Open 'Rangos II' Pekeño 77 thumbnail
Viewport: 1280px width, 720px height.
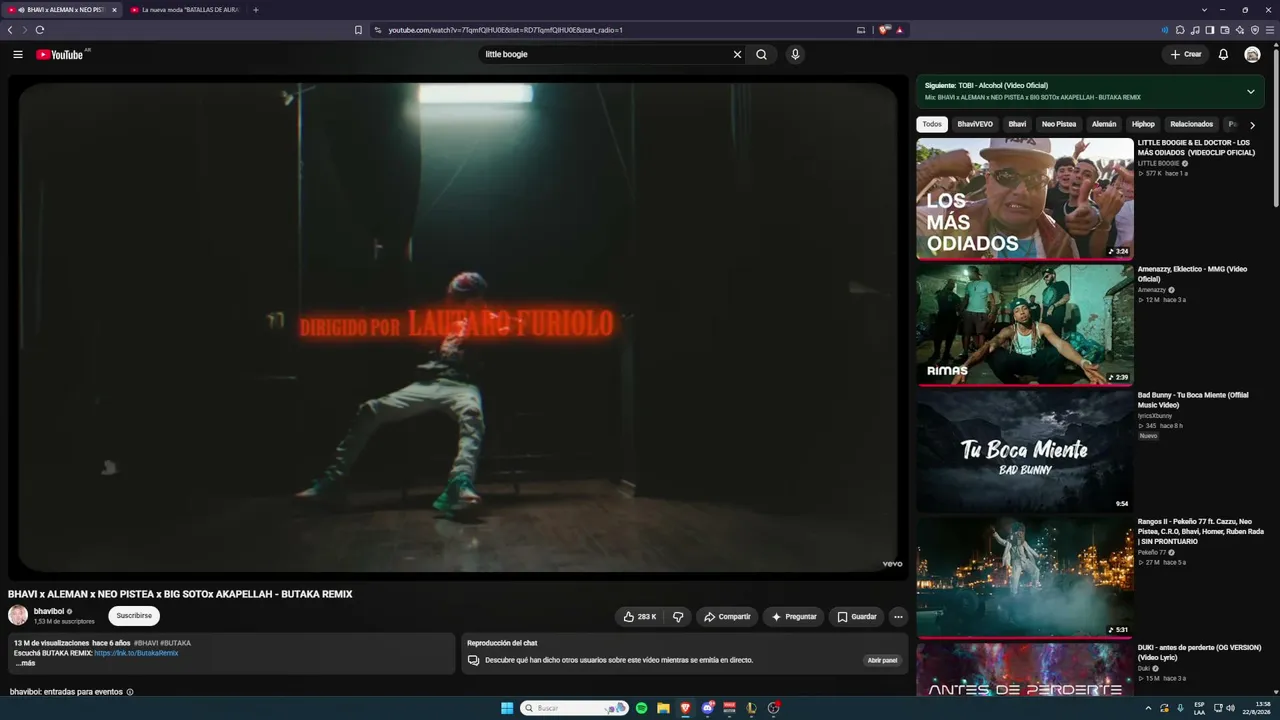tap(1025, 577)
